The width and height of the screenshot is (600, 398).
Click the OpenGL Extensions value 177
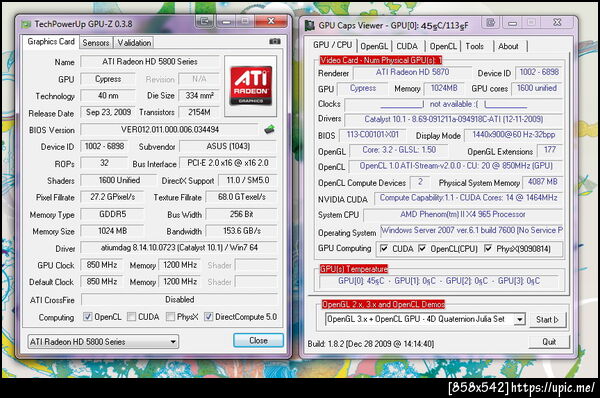[x=549, y=150]
